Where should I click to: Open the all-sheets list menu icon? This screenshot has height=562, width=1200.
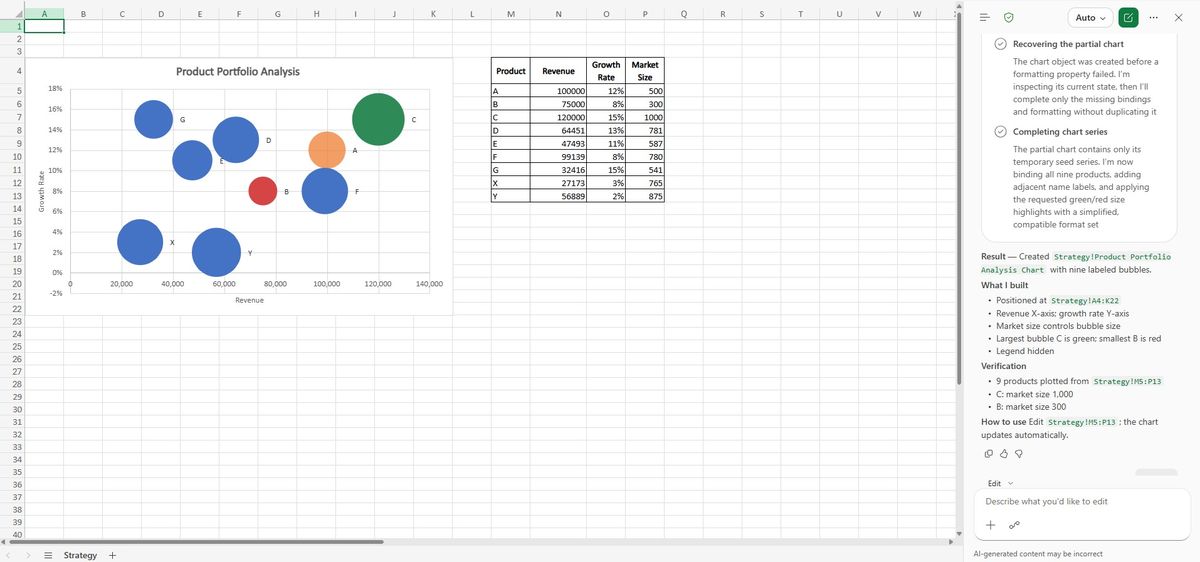pyautogui.click(x=48, y=555)
